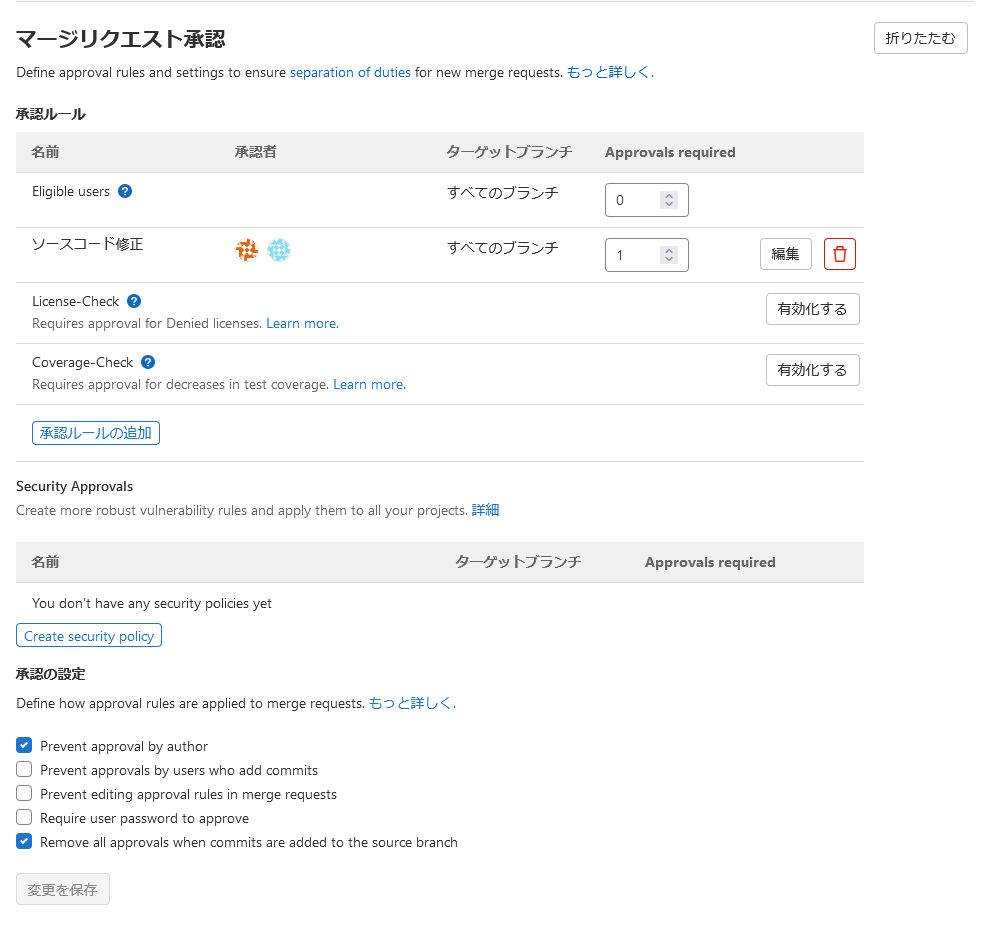Viewport: 983px width, 925px height.
Task: Click the orange approver avatar
Action: tap(247, 250)
